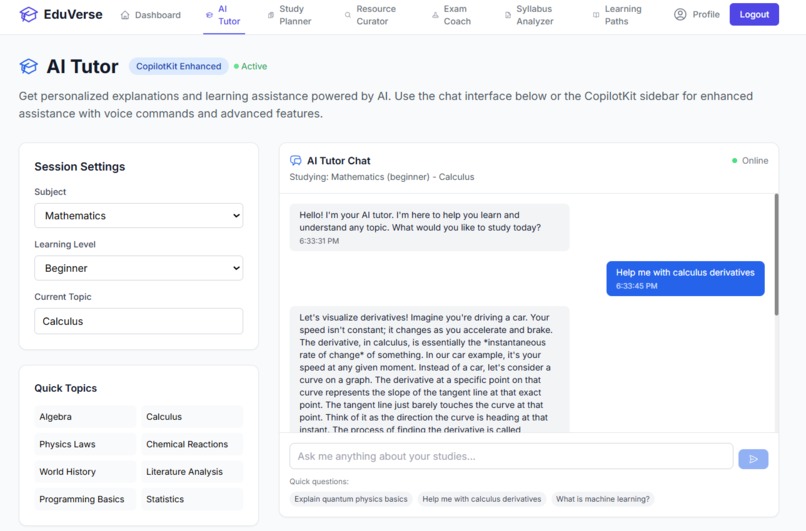Click the Resource Curator search icon
Viewport: 806px width, 531px height.
(348, 15)
